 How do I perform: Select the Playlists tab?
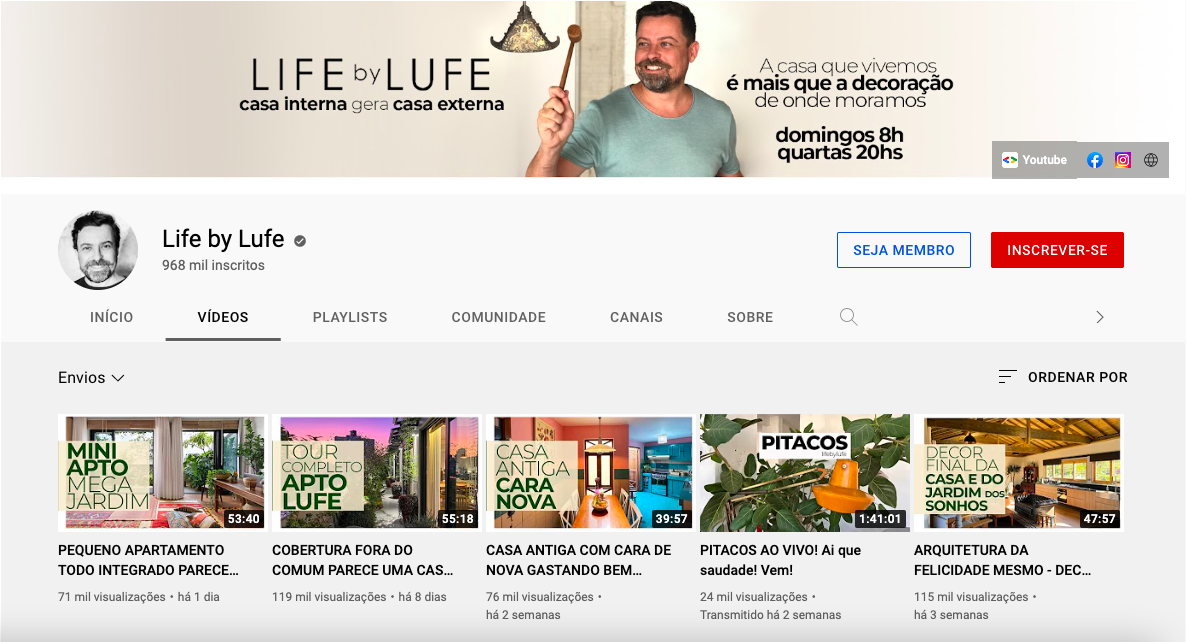tap(350, 317)
